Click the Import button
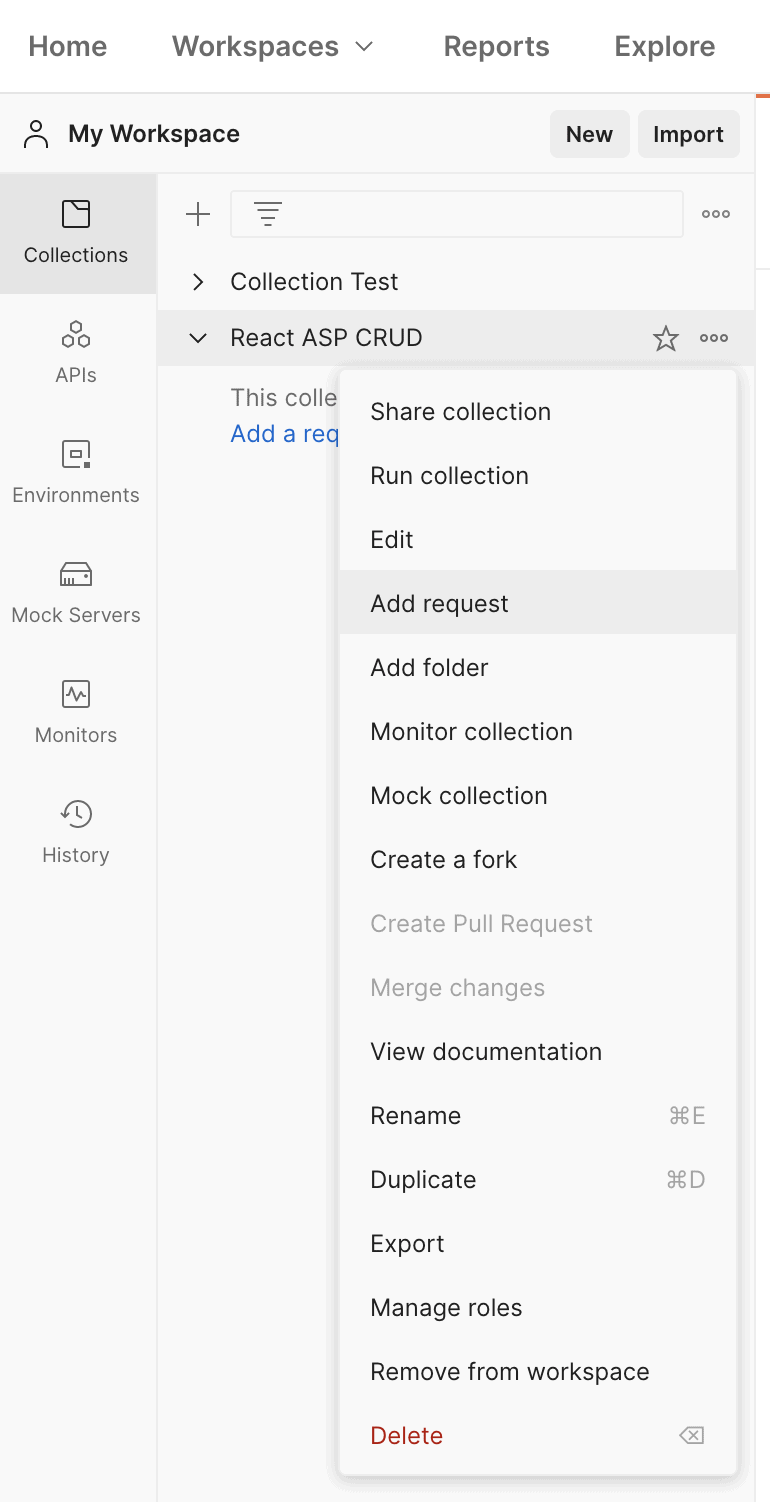Viewport: 770px width, 1502px height. click(x=688, y=134)
